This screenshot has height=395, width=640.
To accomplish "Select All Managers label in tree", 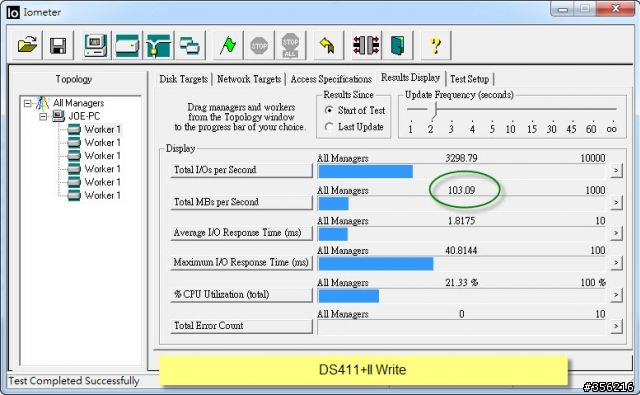I will pos(78,103).
